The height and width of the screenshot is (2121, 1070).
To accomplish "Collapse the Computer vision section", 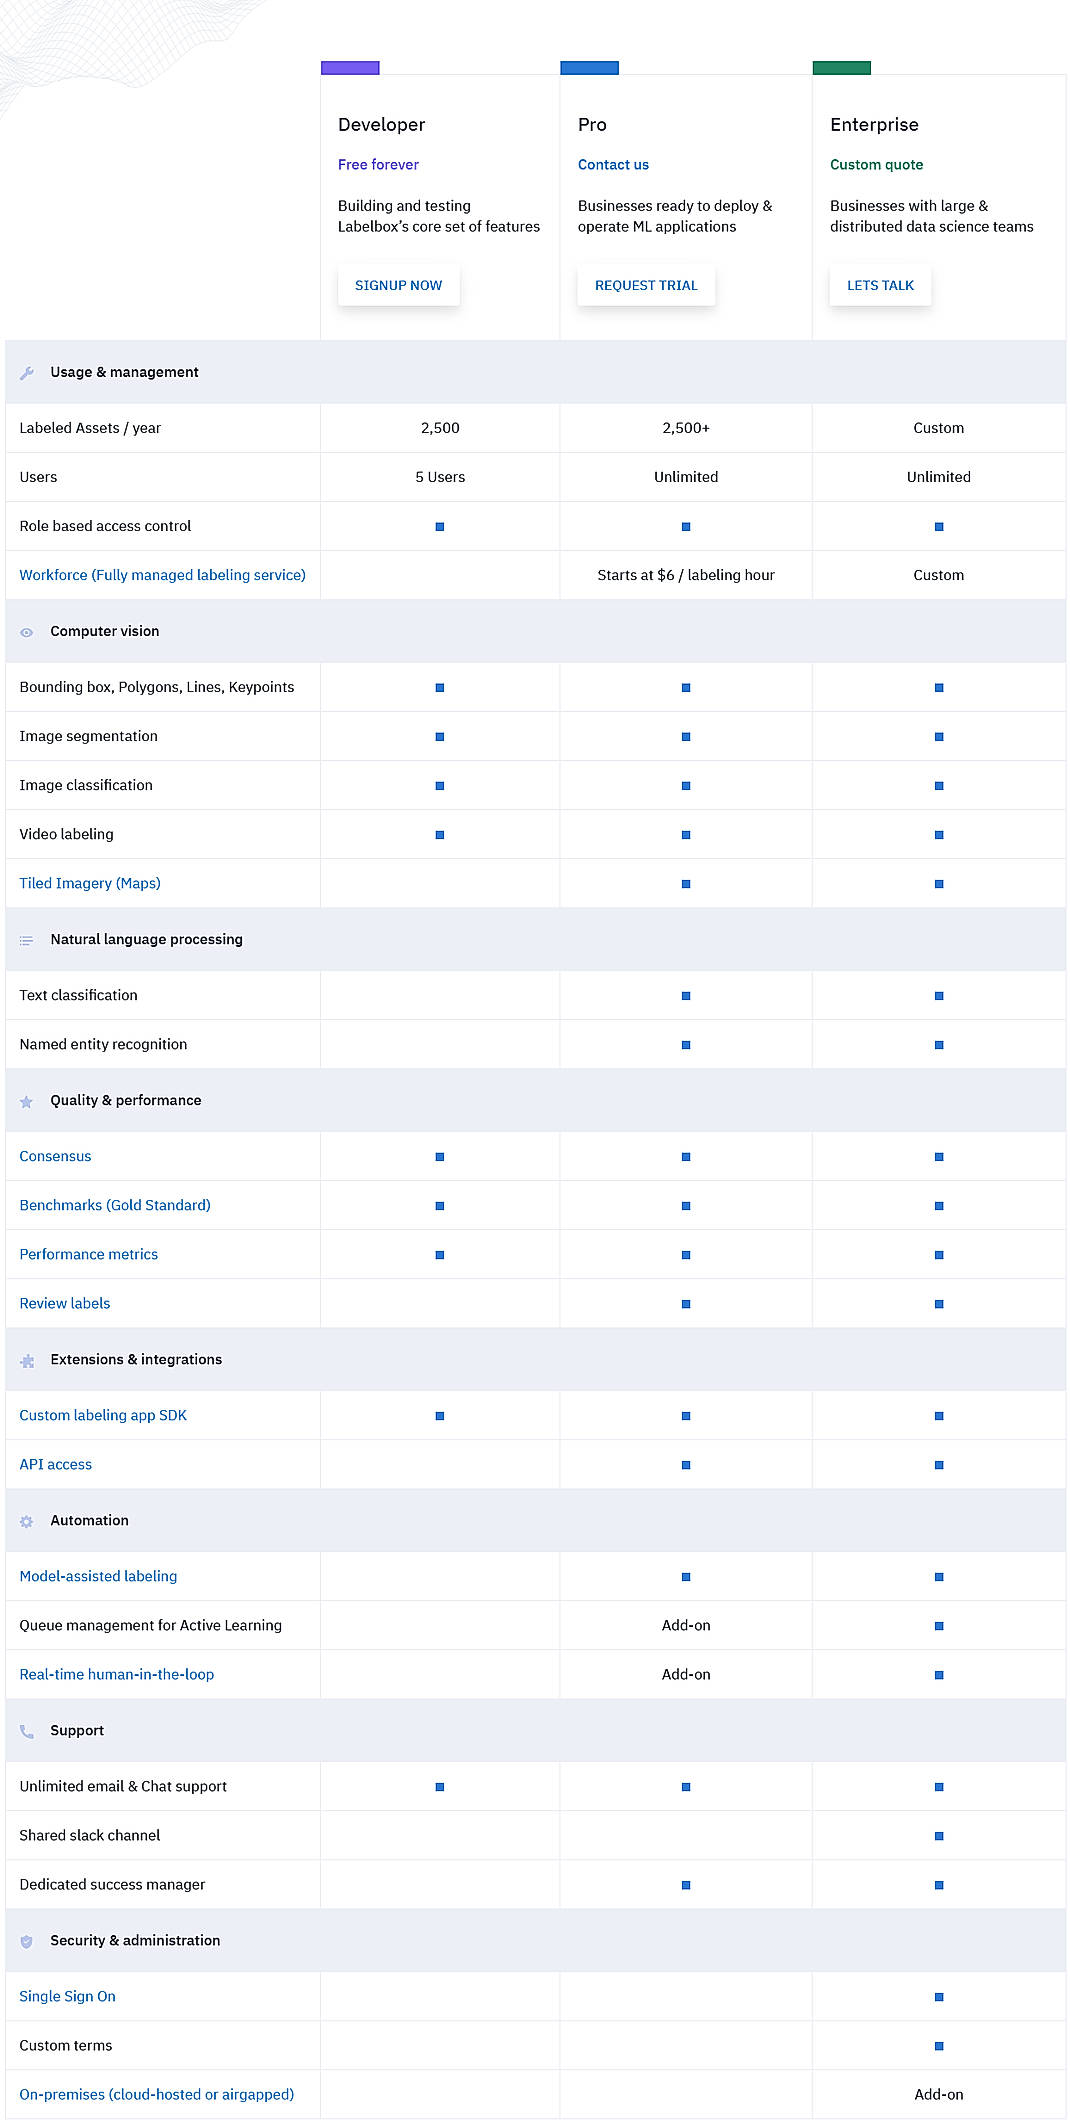I will [x=104, y=631].
